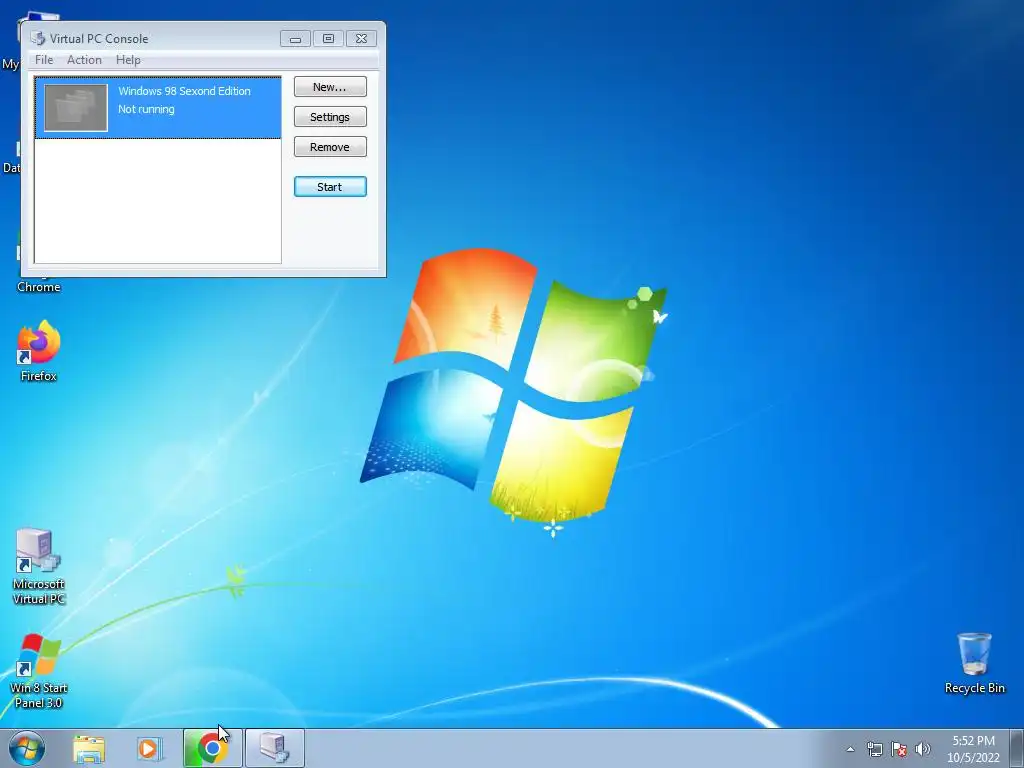1024x768 pixels.
Task: Open the Action Center flag icon
Action: (x=899, y=749)
